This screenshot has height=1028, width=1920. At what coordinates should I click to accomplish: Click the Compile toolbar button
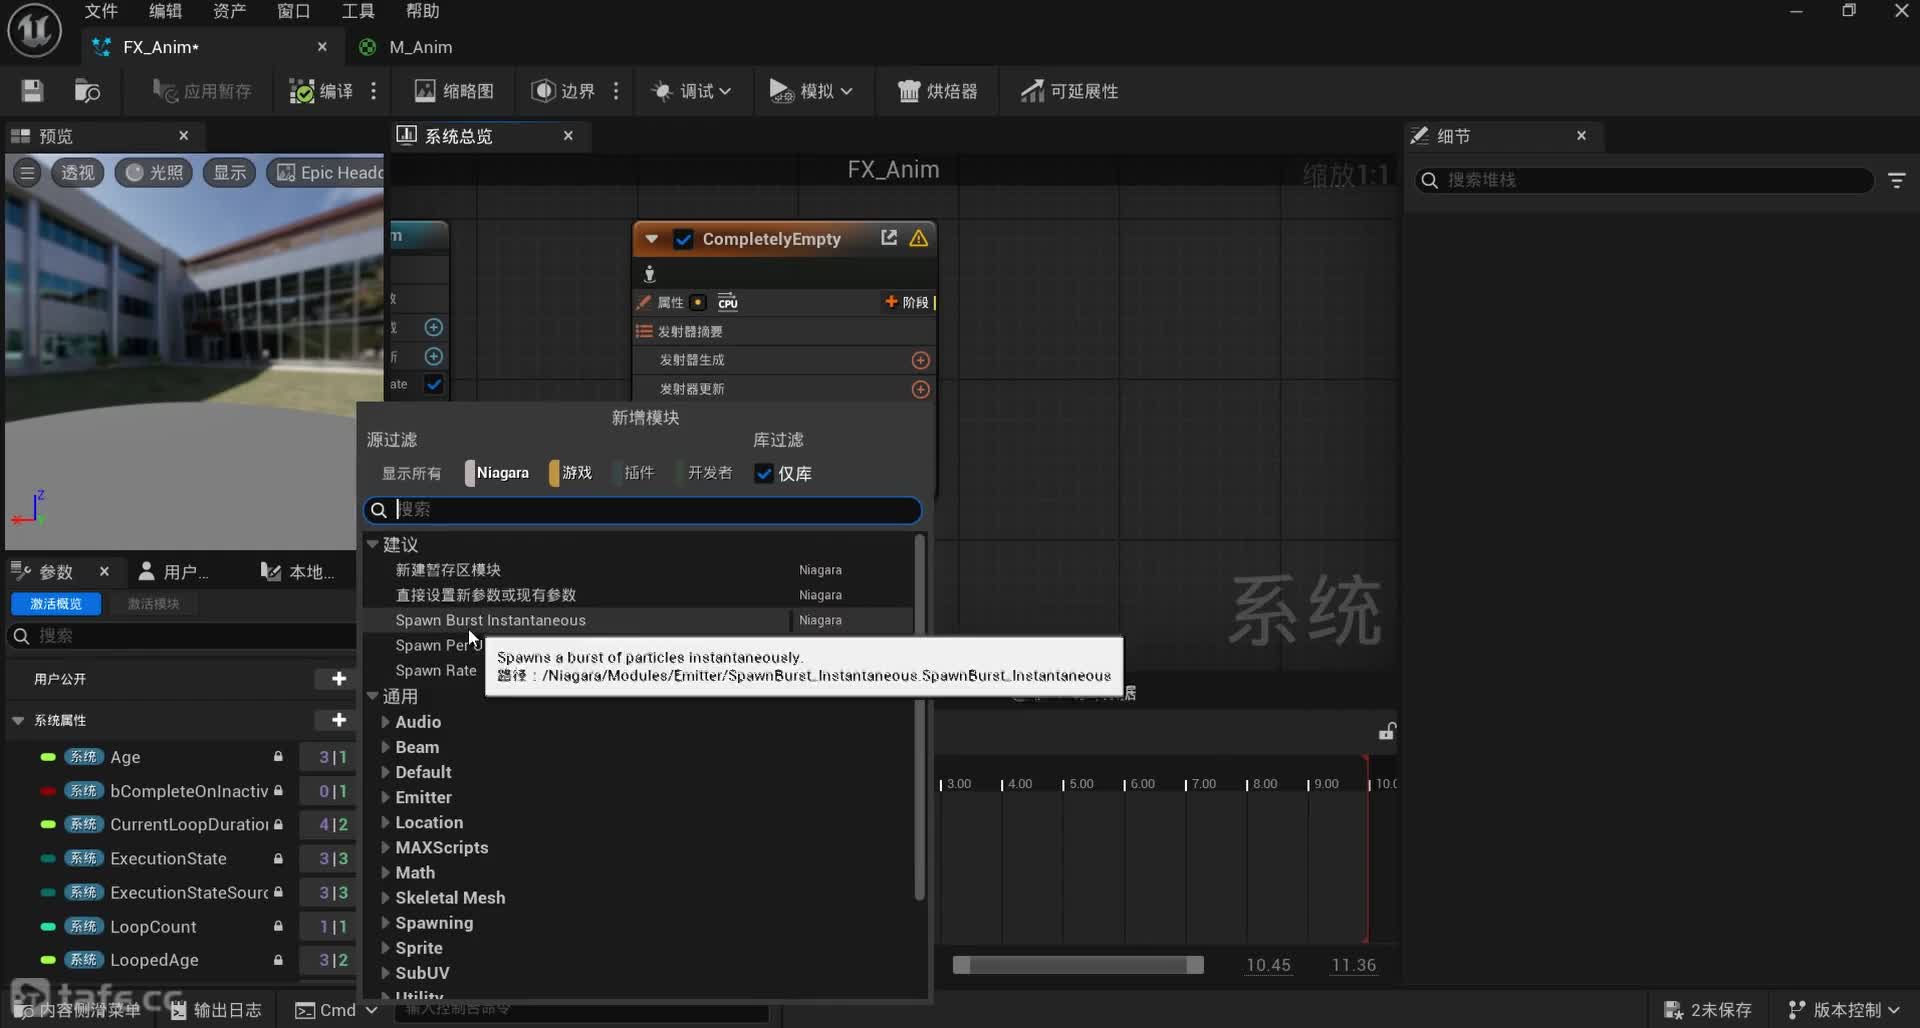[x=321, y=91]
